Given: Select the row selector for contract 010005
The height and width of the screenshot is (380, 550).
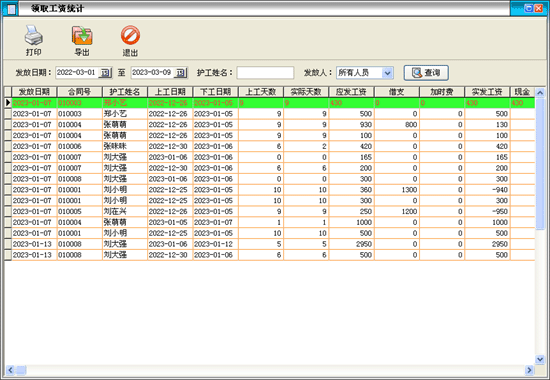Looking at the screenshot, I should pos(8,212).
